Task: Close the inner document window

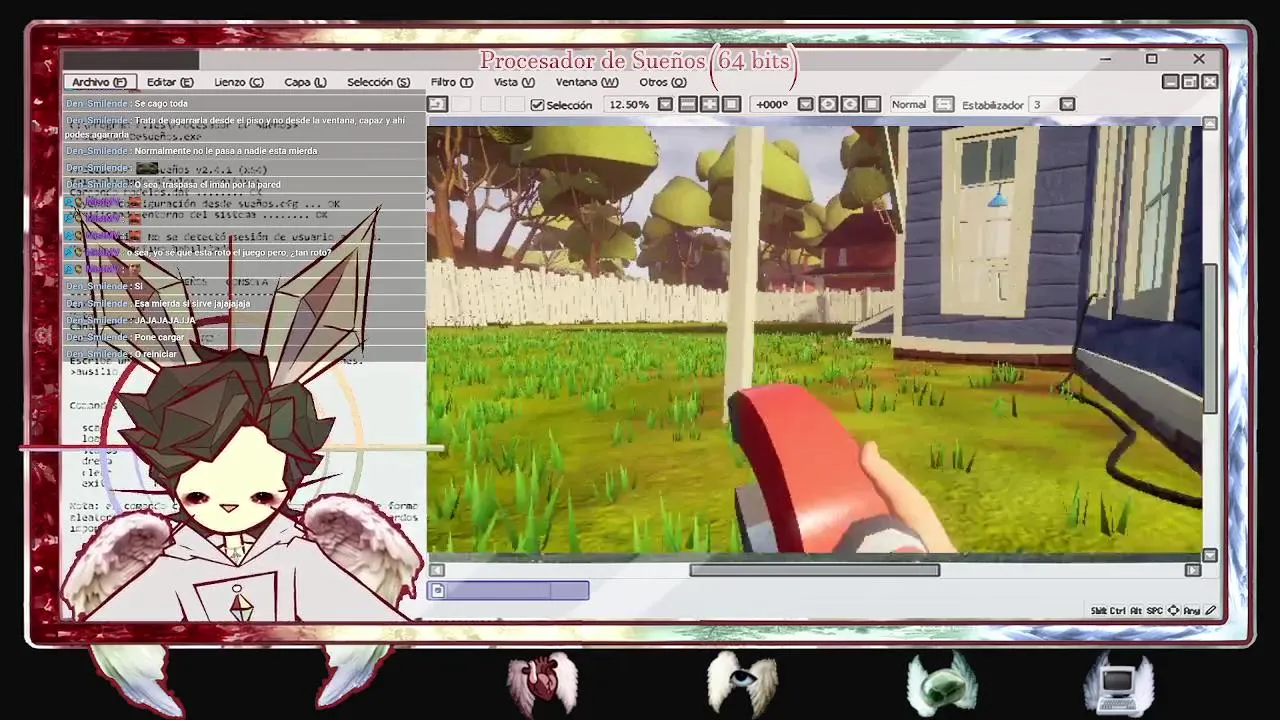Action: click(1210, 82)
